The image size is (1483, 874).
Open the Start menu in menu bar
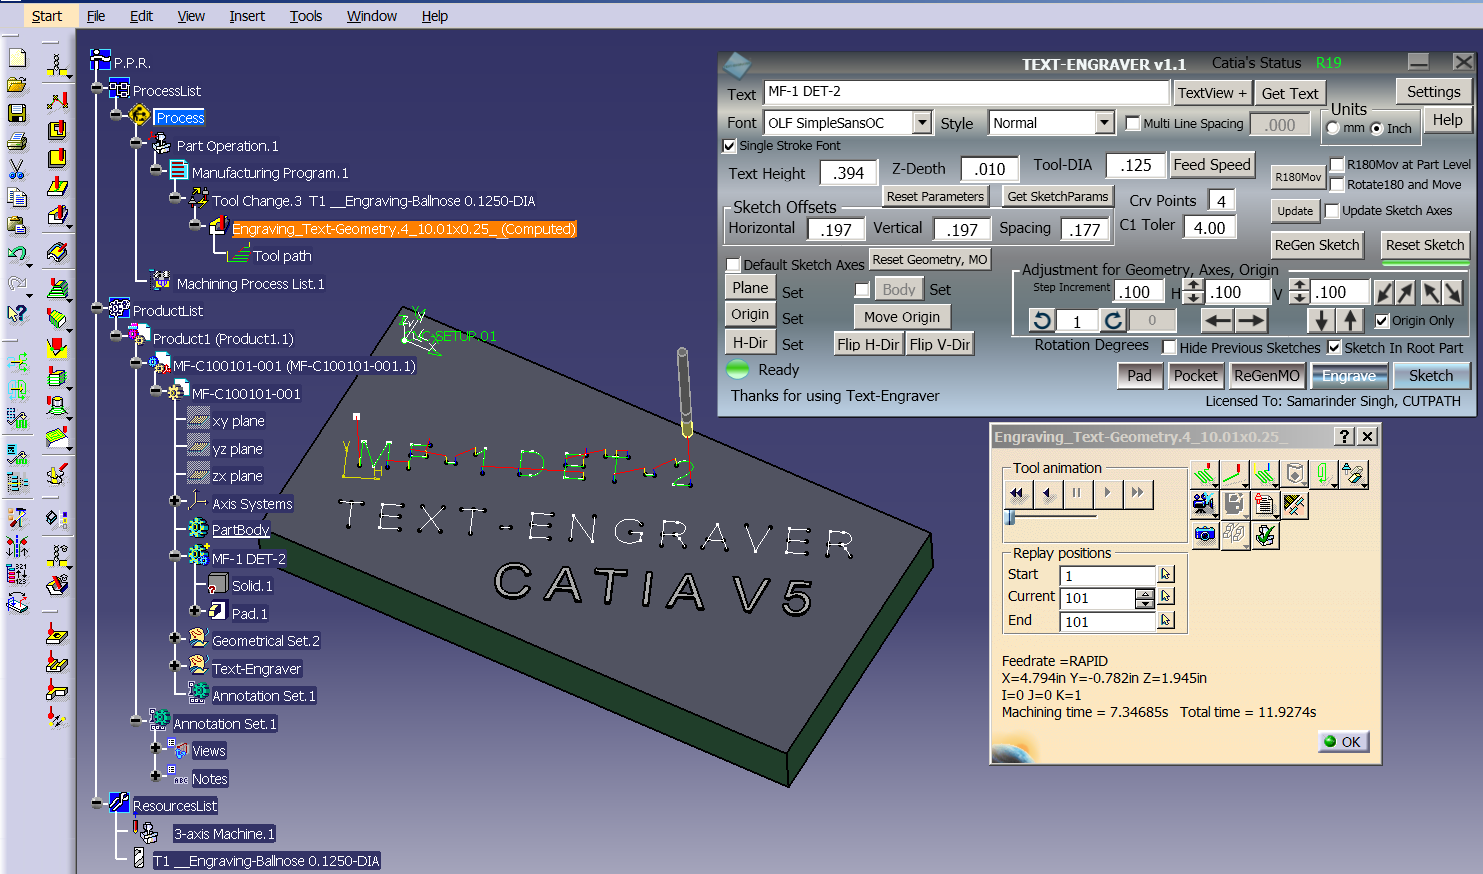[x=46, y=16]
